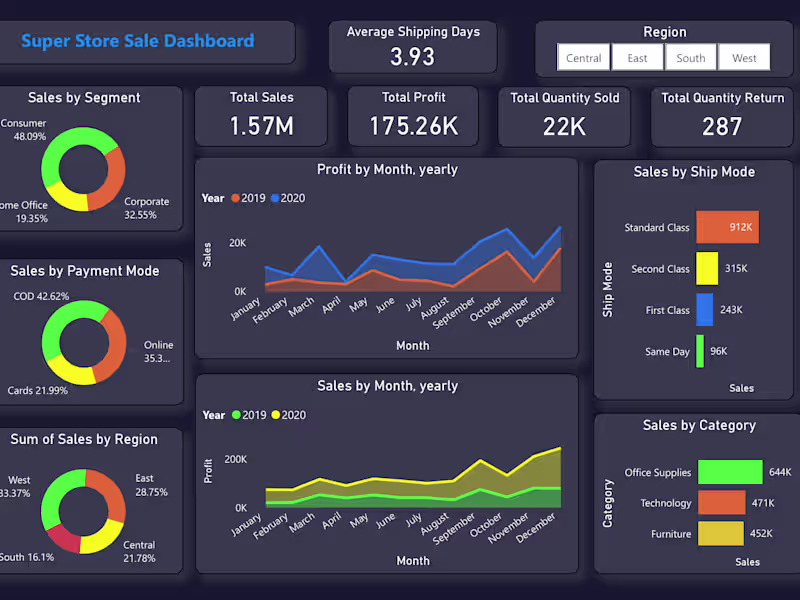Click the orange Technology 471K bar
800x600 pixels.
[x=721, y=503]
